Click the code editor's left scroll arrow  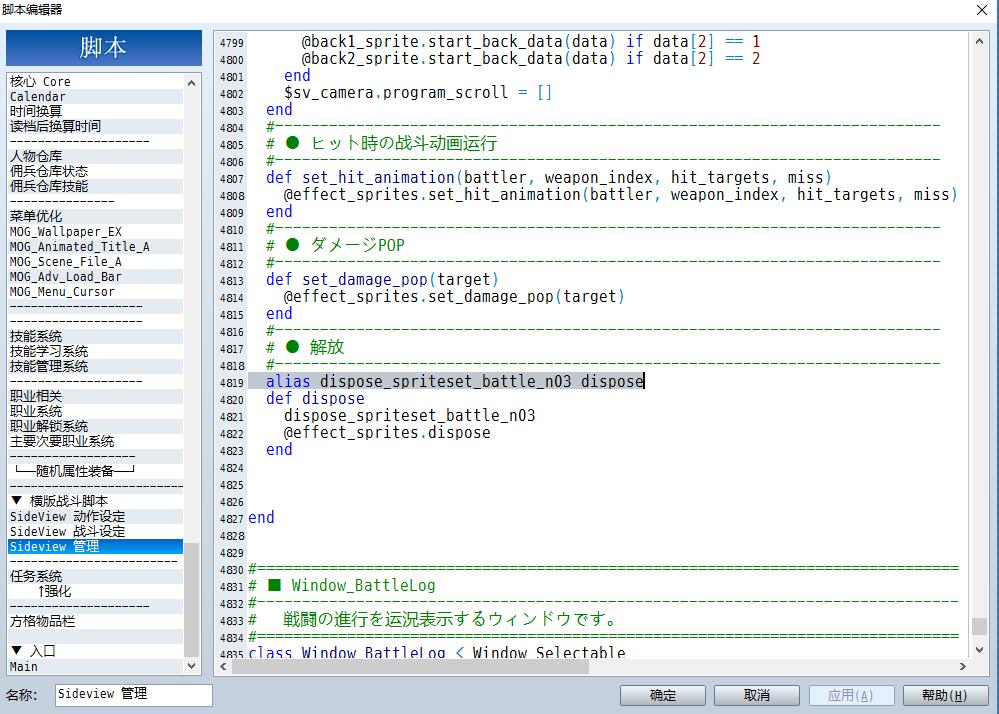[x=223, y=666]
